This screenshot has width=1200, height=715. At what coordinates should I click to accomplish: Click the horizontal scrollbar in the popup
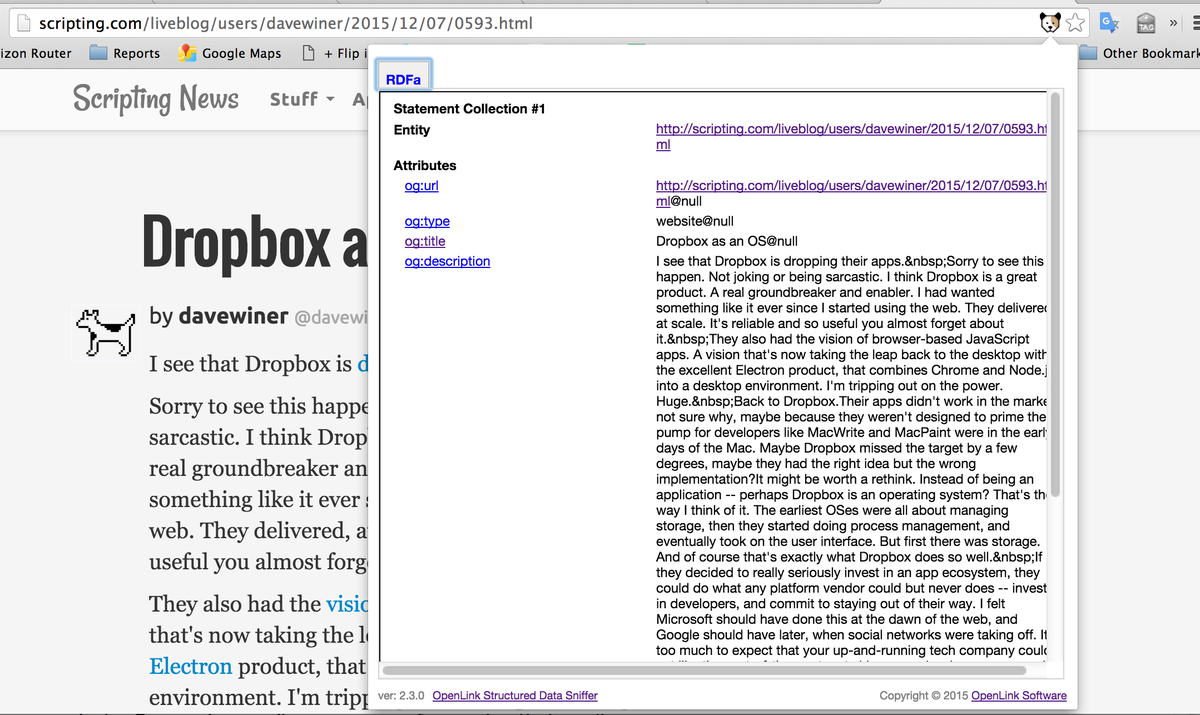pos(703,670)
